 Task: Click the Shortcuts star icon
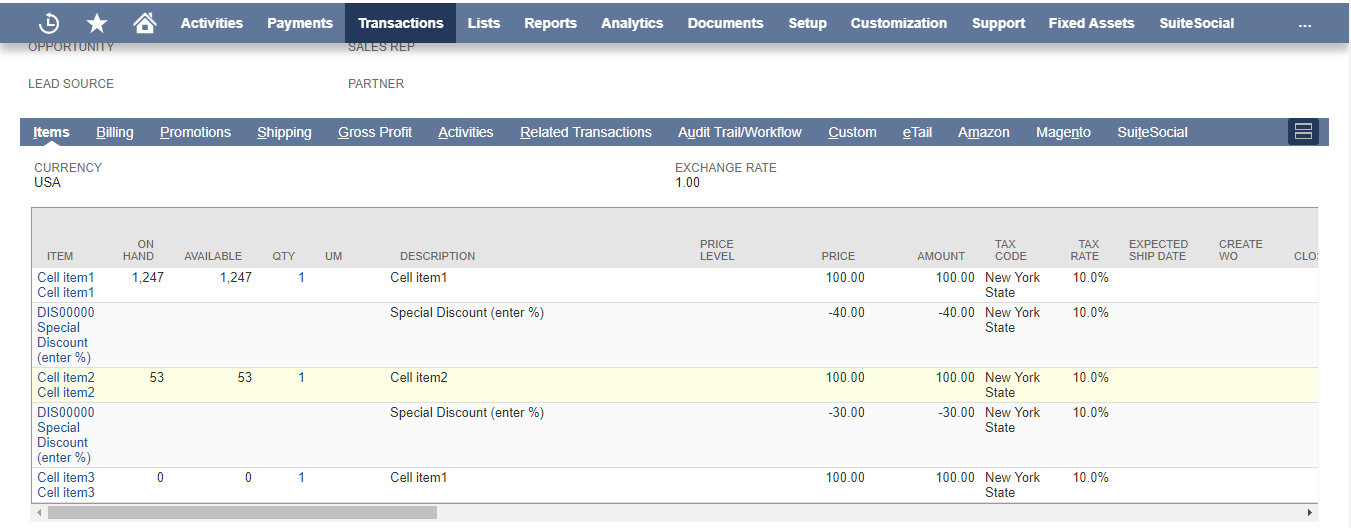pyautogui.click(x=97, y=23)
